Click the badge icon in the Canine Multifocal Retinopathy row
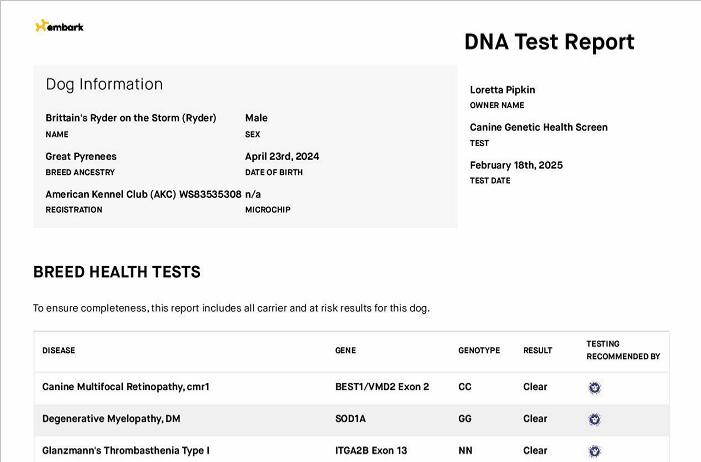 [594, 387]
